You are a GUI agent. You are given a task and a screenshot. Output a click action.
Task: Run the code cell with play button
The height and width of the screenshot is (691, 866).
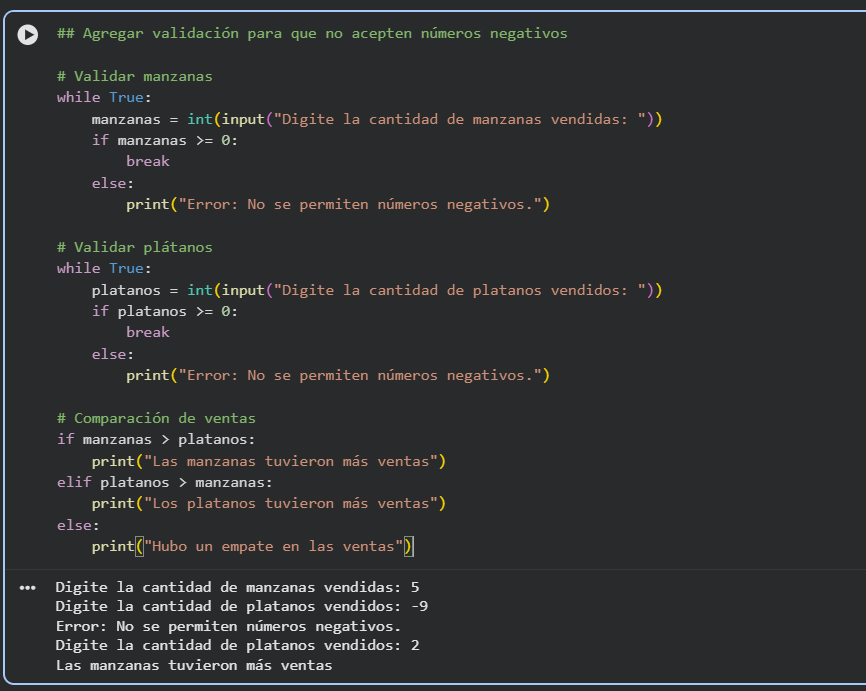[x=28, y=35]
